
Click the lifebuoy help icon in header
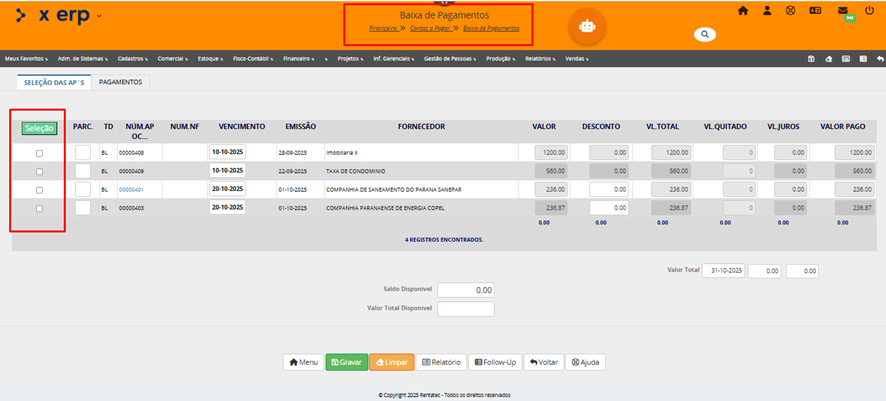click(x=790, y=10)
